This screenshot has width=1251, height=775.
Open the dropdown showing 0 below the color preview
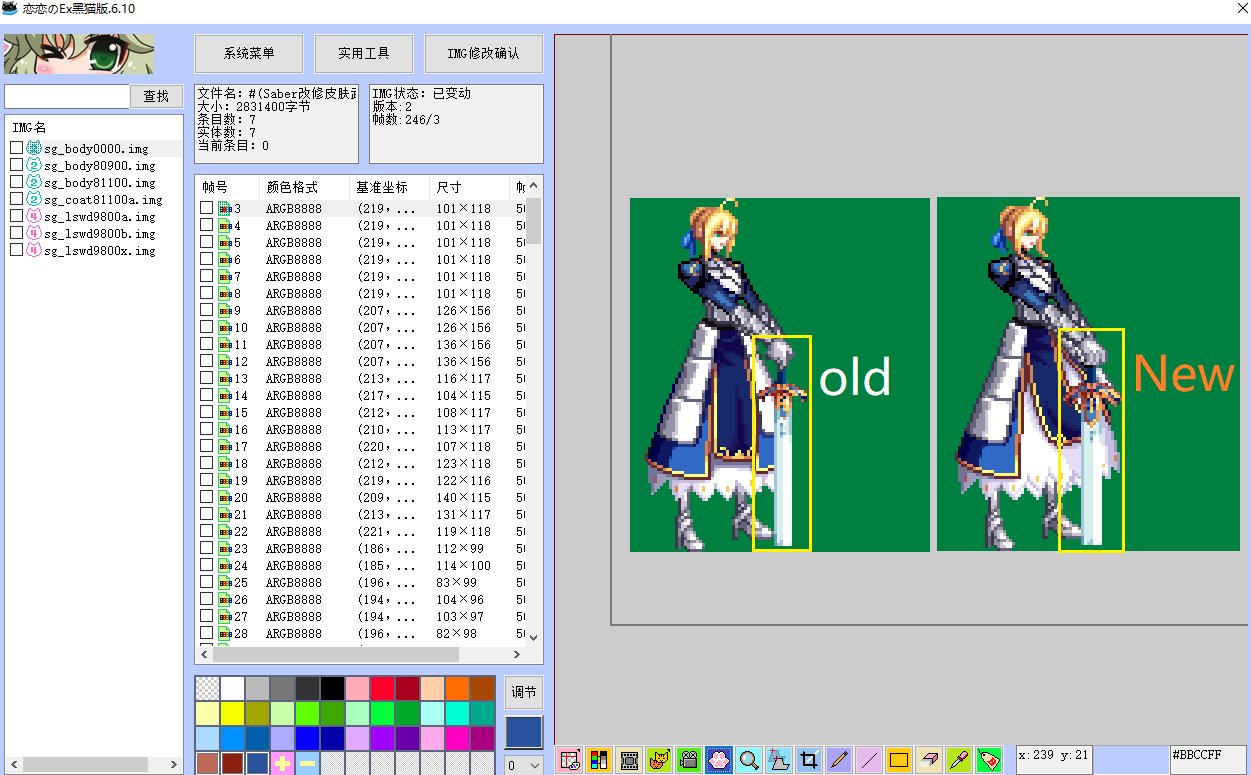pos(524,765)
